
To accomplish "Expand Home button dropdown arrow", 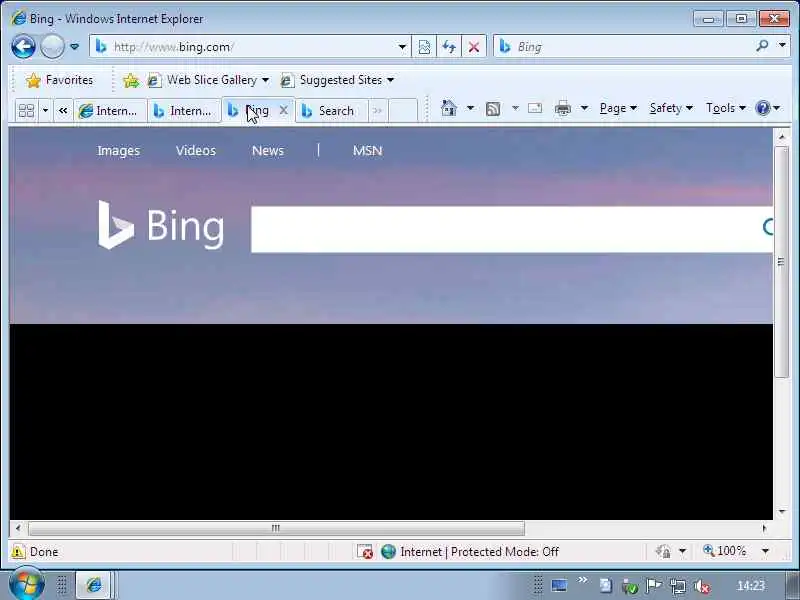I will [x=470, y=108].
